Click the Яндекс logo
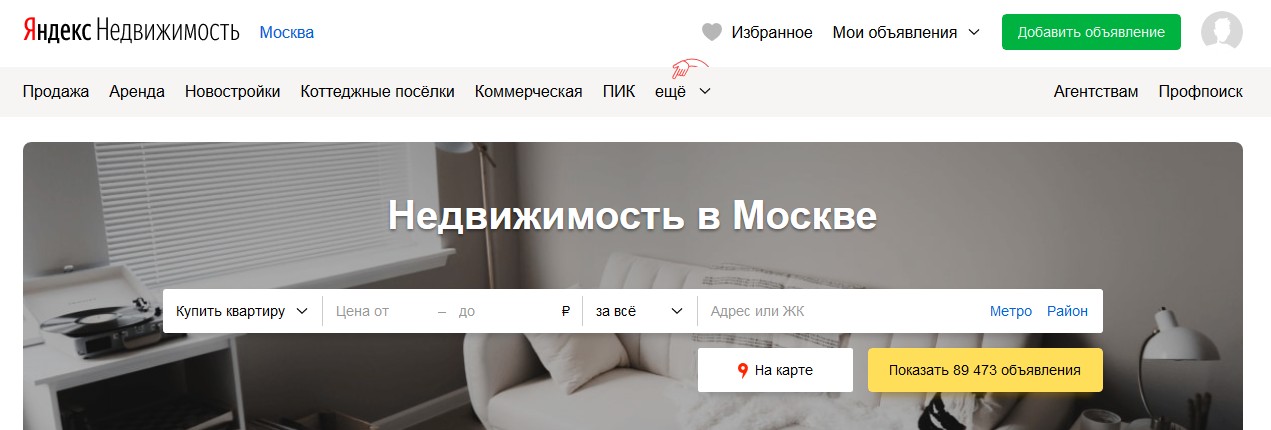 pyautogui.click(x=57, y=32)
